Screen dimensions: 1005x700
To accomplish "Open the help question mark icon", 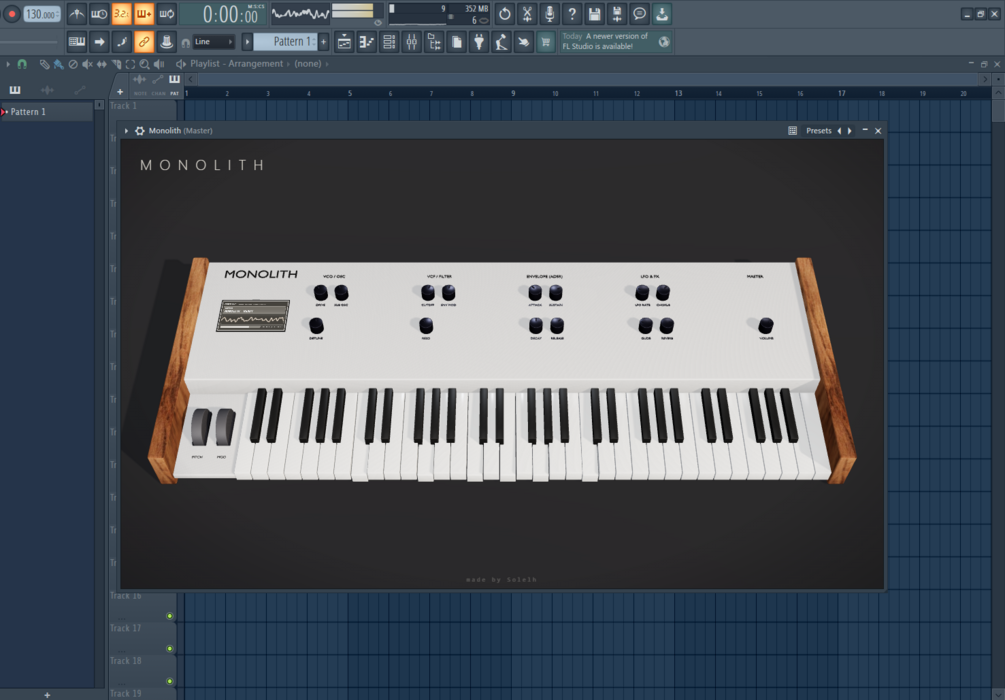I will (572, 13).
